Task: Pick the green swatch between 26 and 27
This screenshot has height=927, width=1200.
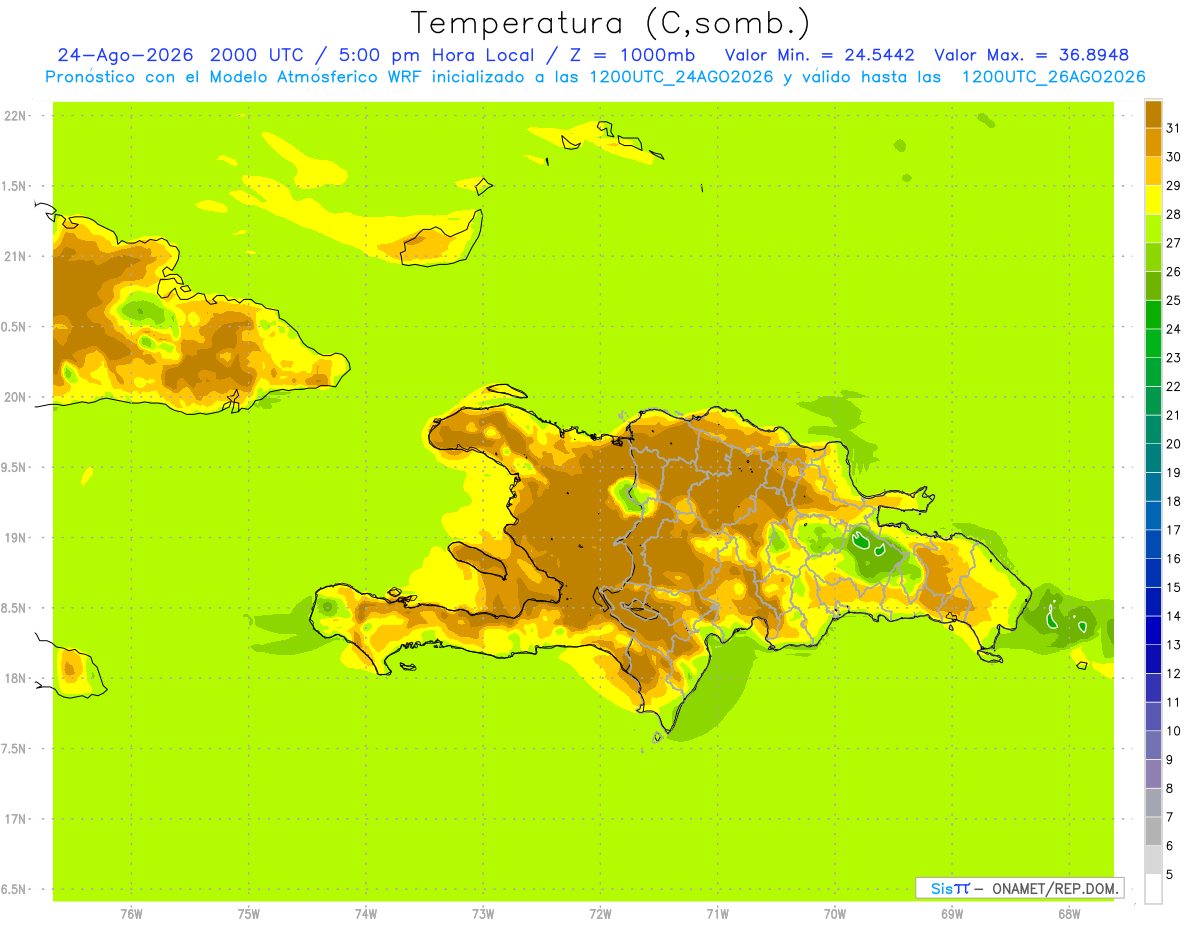Action: (x=1153, y=258)
